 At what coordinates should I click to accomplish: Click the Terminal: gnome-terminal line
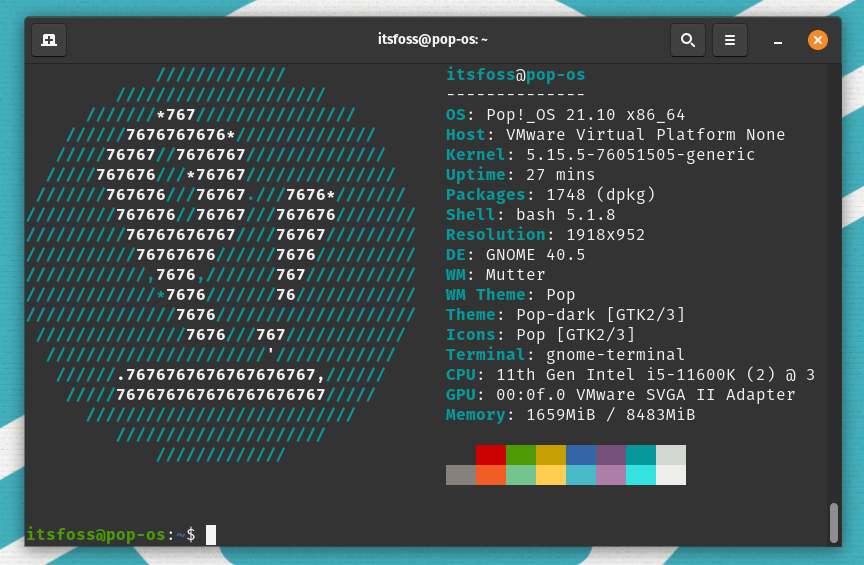tap(565, 355)
